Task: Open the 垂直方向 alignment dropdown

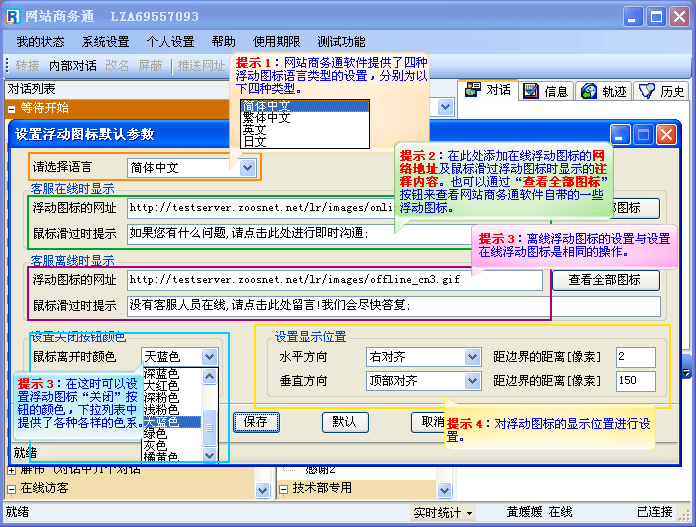Action: 472,381
